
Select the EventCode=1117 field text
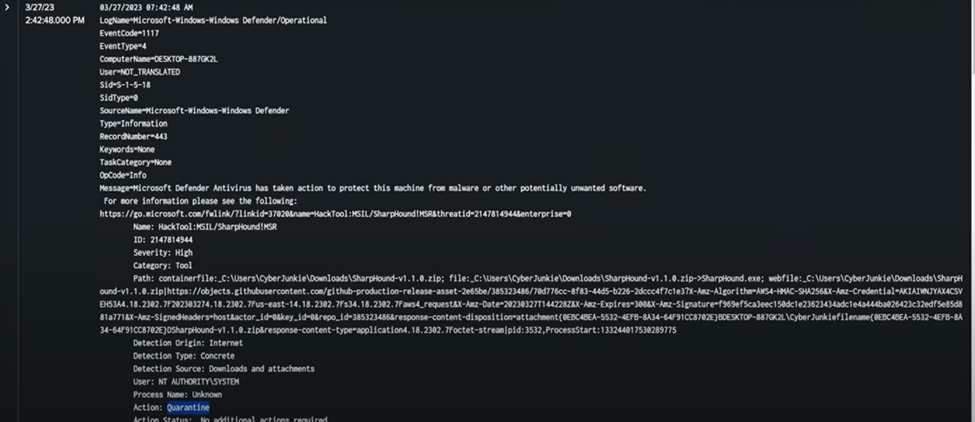[130, 33]
